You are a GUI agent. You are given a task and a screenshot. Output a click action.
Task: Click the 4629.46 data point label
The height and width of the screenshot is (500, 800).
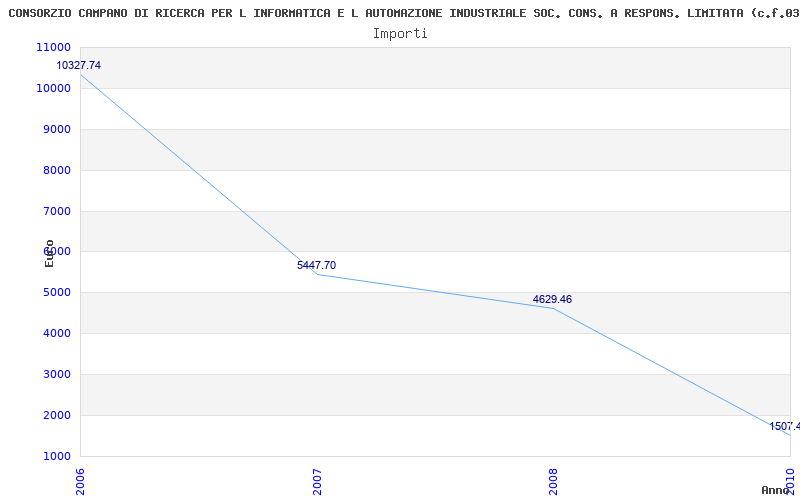(552, 299)
